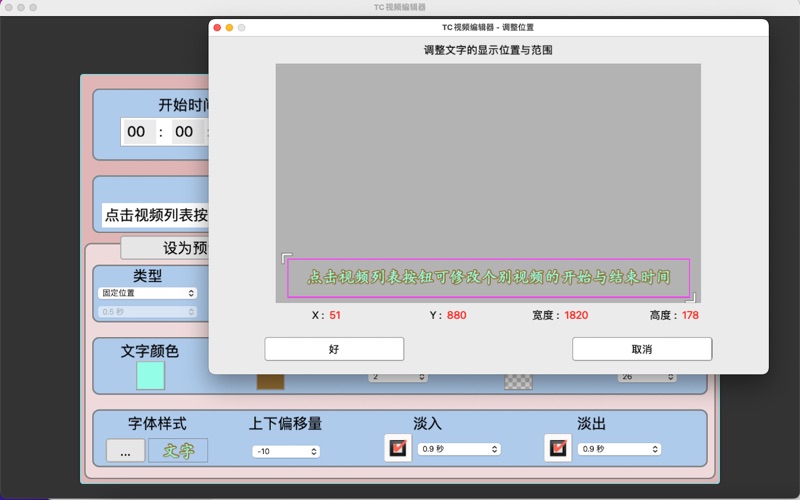Toggle the 淡出 fade-out checkbox
Image resolution: width=800 pixels, height=500 pixels.
[x=558, y=448]
